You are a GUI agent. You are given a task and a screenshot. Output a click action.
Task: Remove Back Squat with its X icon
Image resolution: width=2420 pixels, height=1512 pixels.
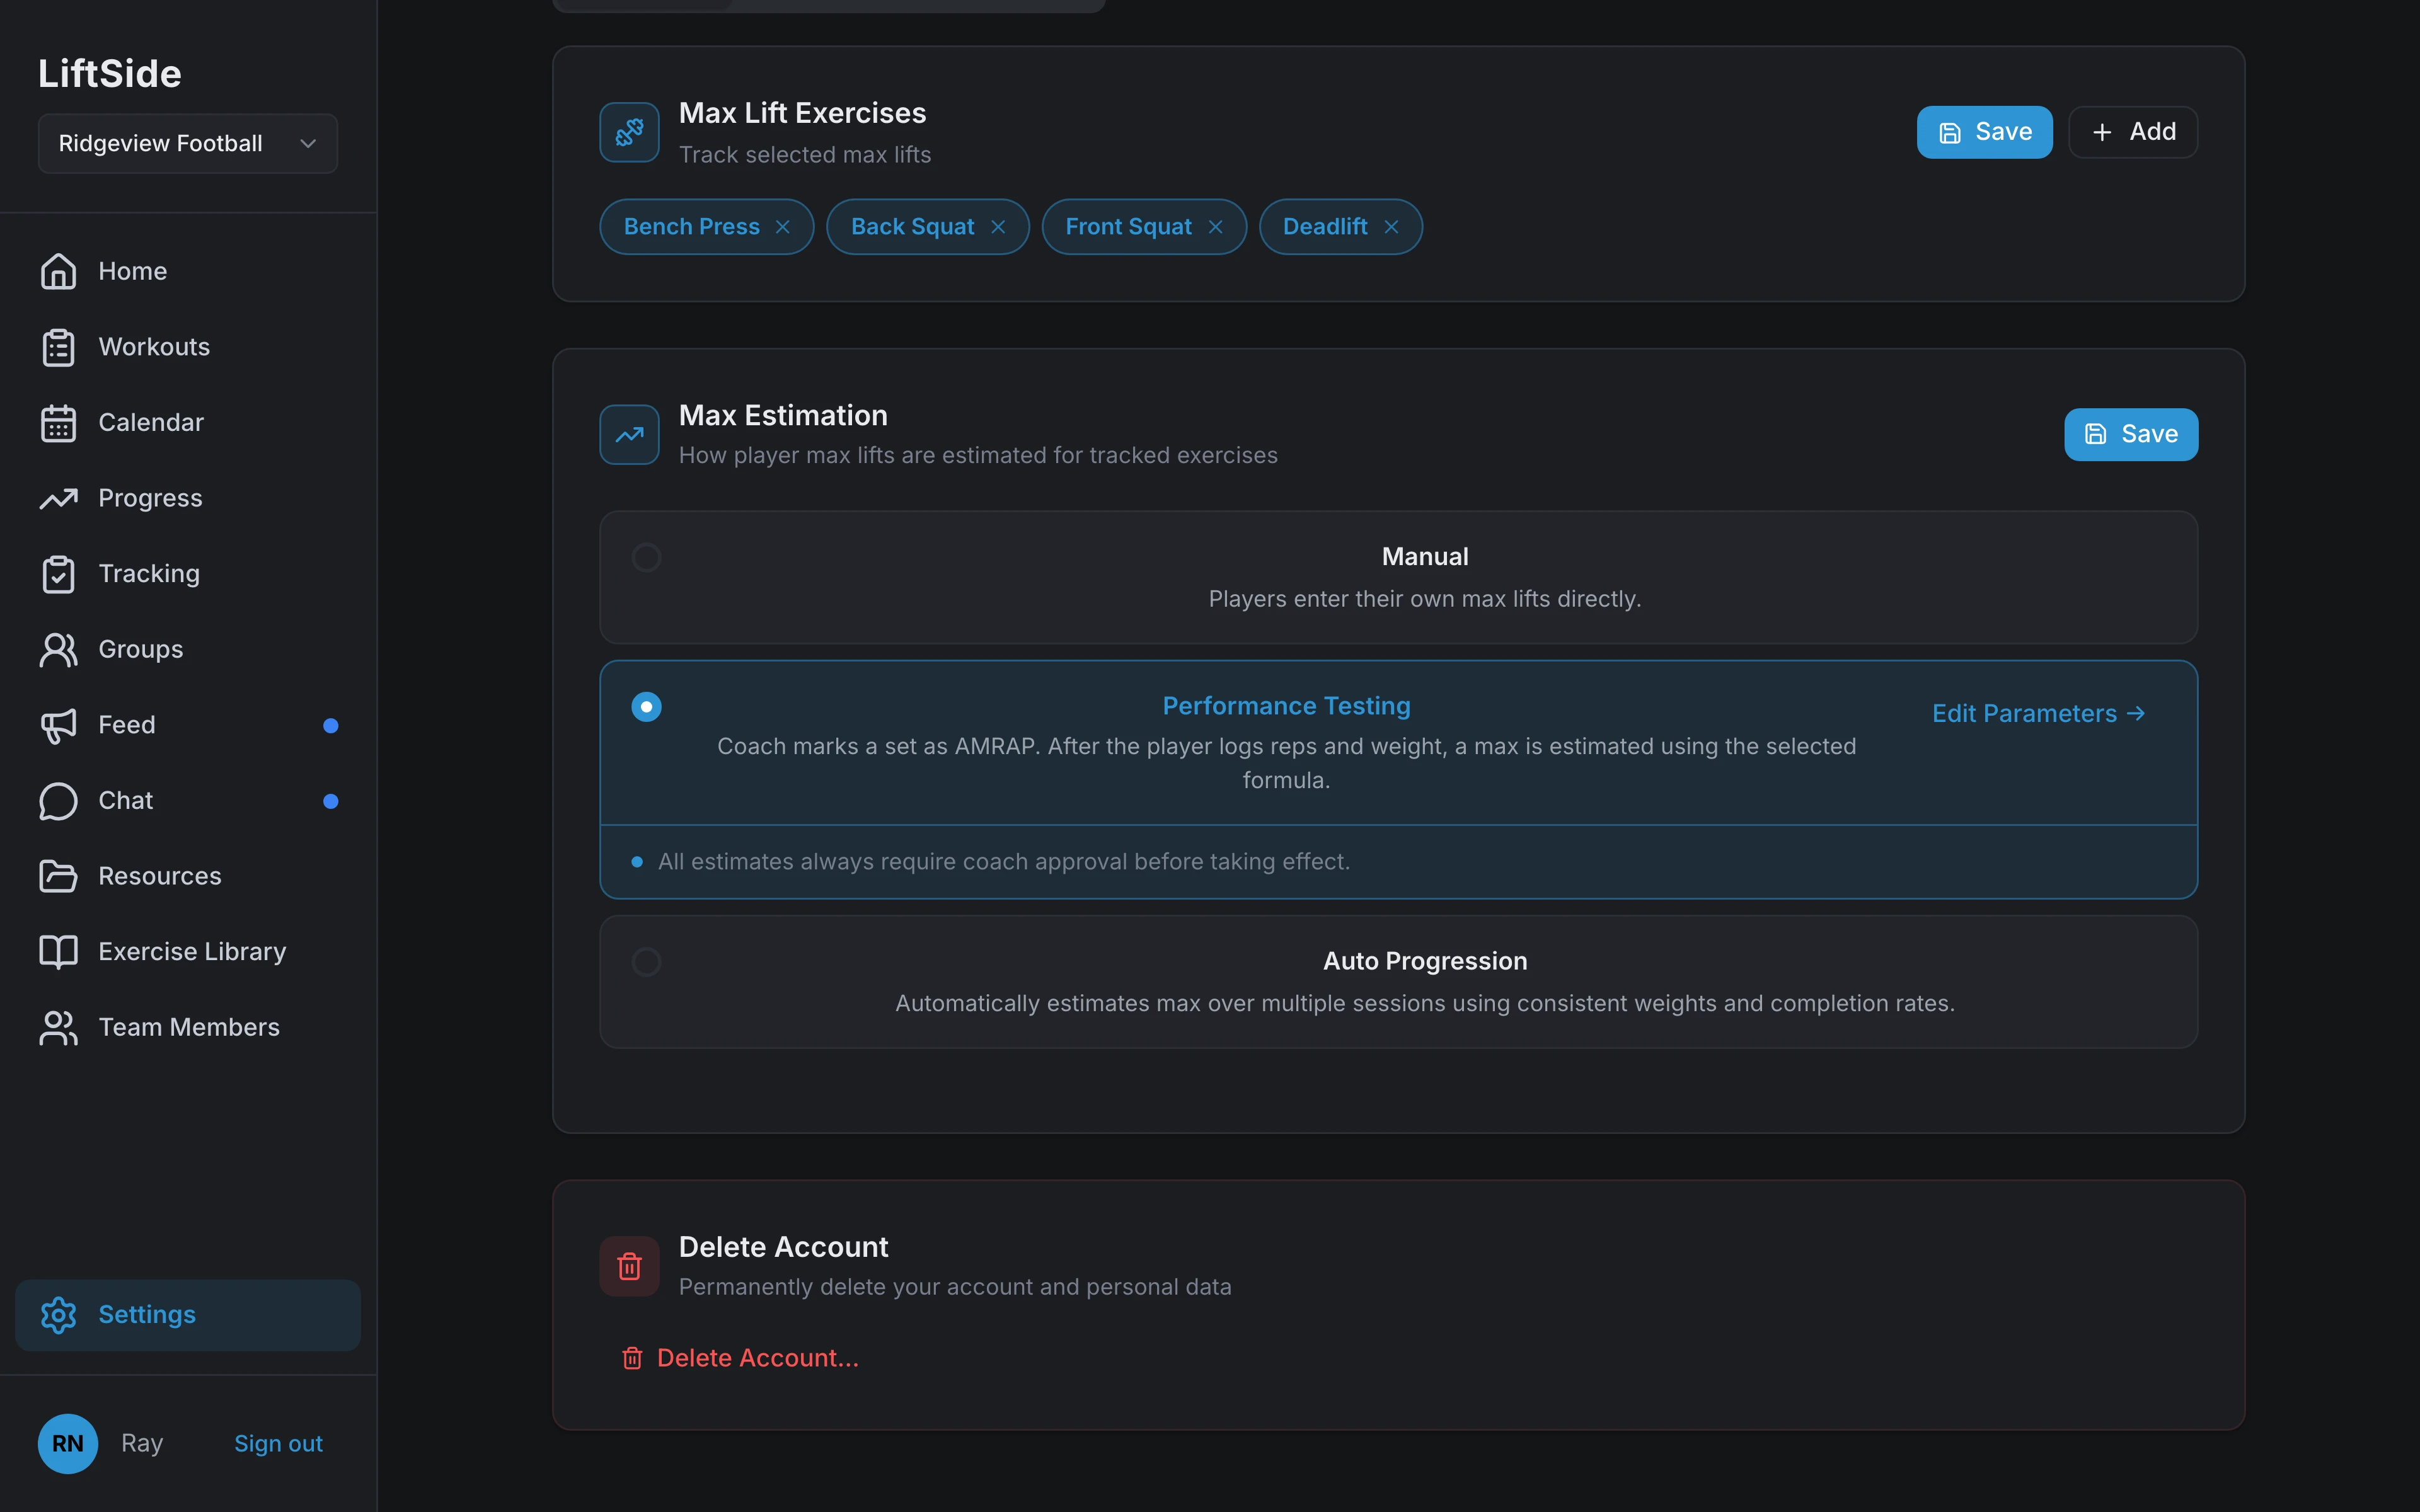(x=998, y=227)
